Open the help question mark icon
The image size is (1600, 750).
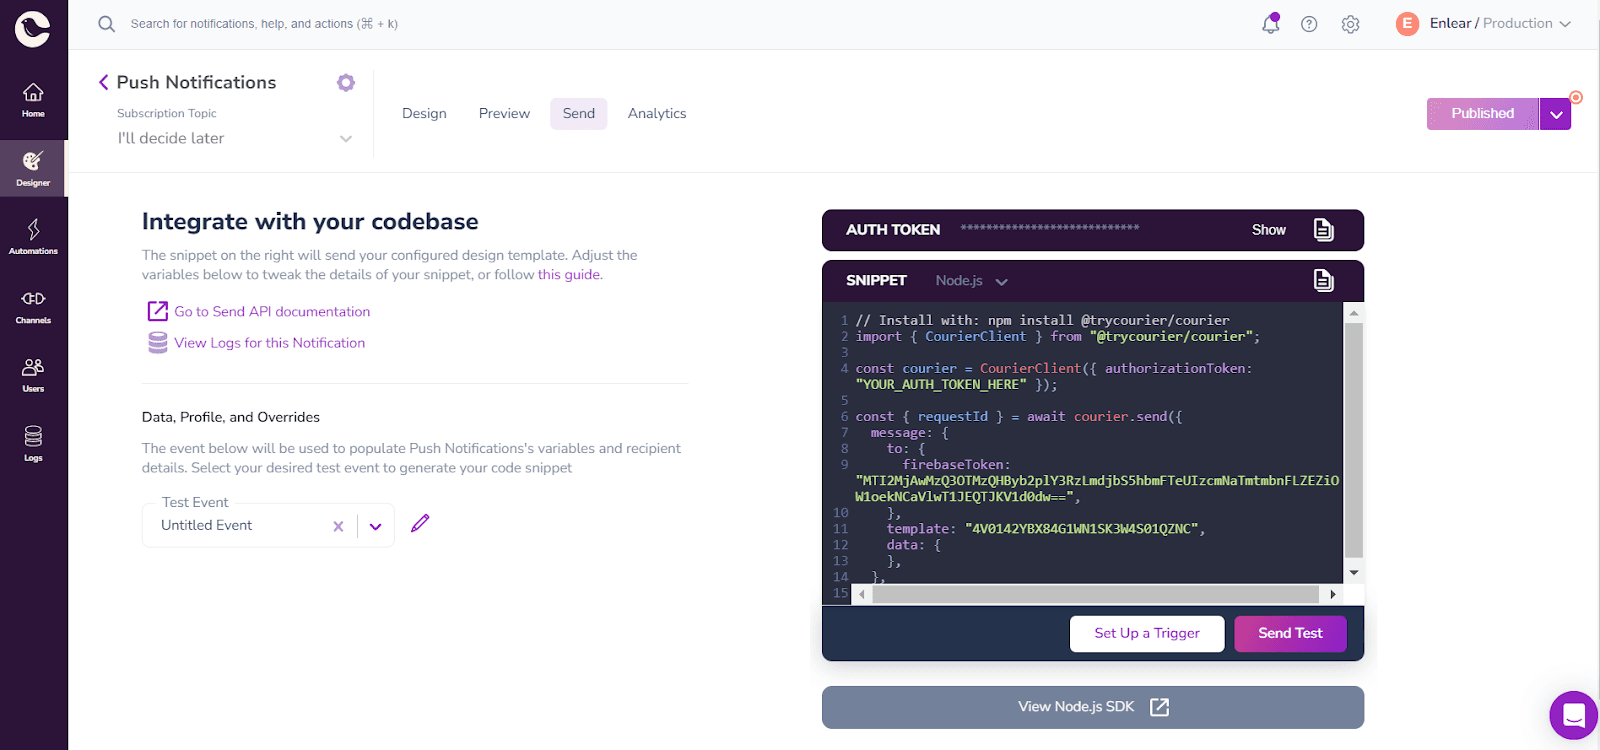coord(1309,24)
